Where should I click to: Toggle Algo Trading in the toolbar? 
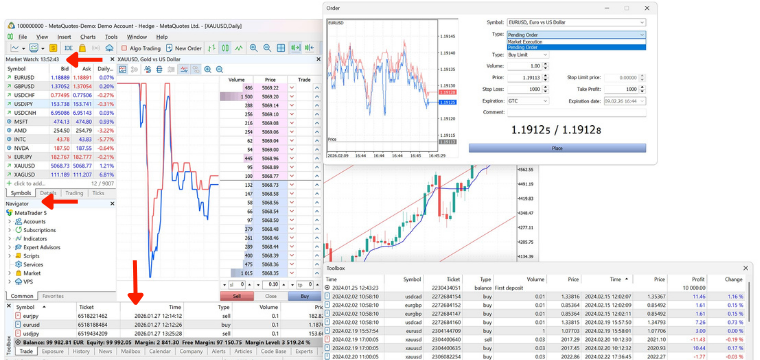141,48
